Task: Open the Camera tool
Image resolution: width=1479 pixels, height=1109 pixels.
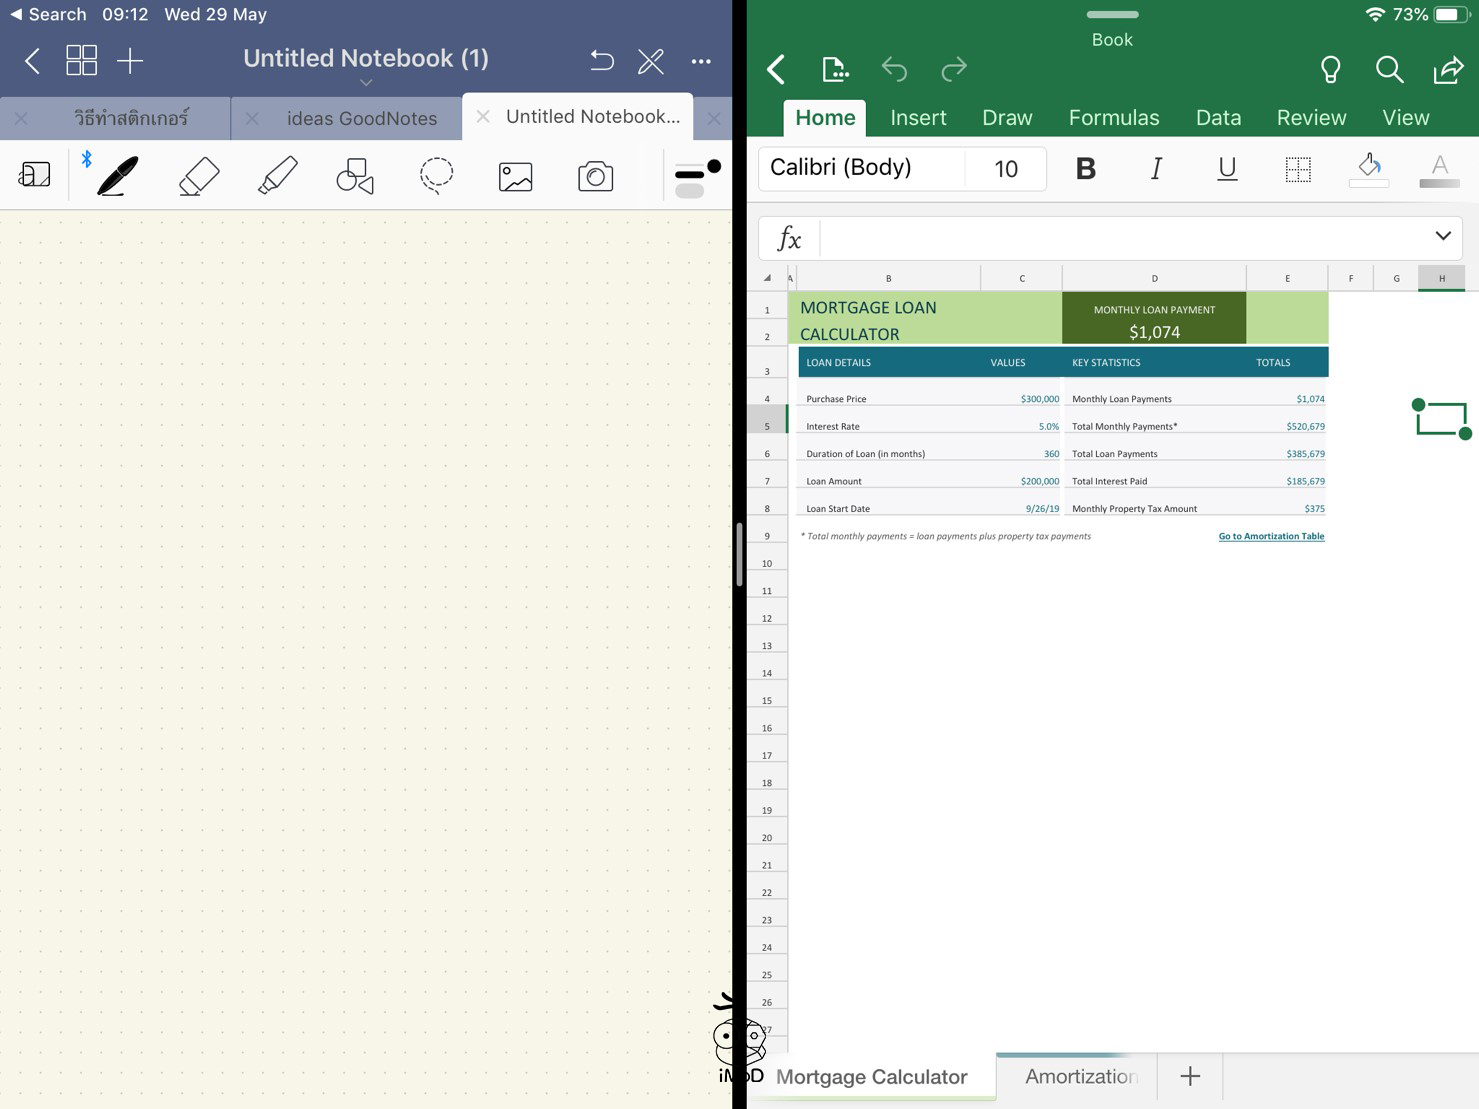Action: 595,177
